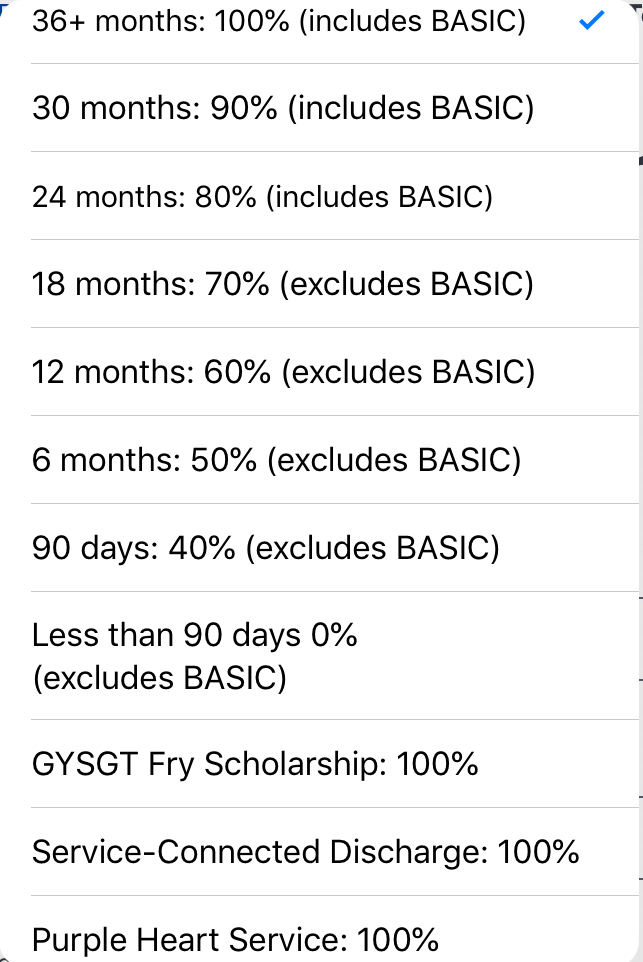Tap the 60% service tier row

(284, 372)
